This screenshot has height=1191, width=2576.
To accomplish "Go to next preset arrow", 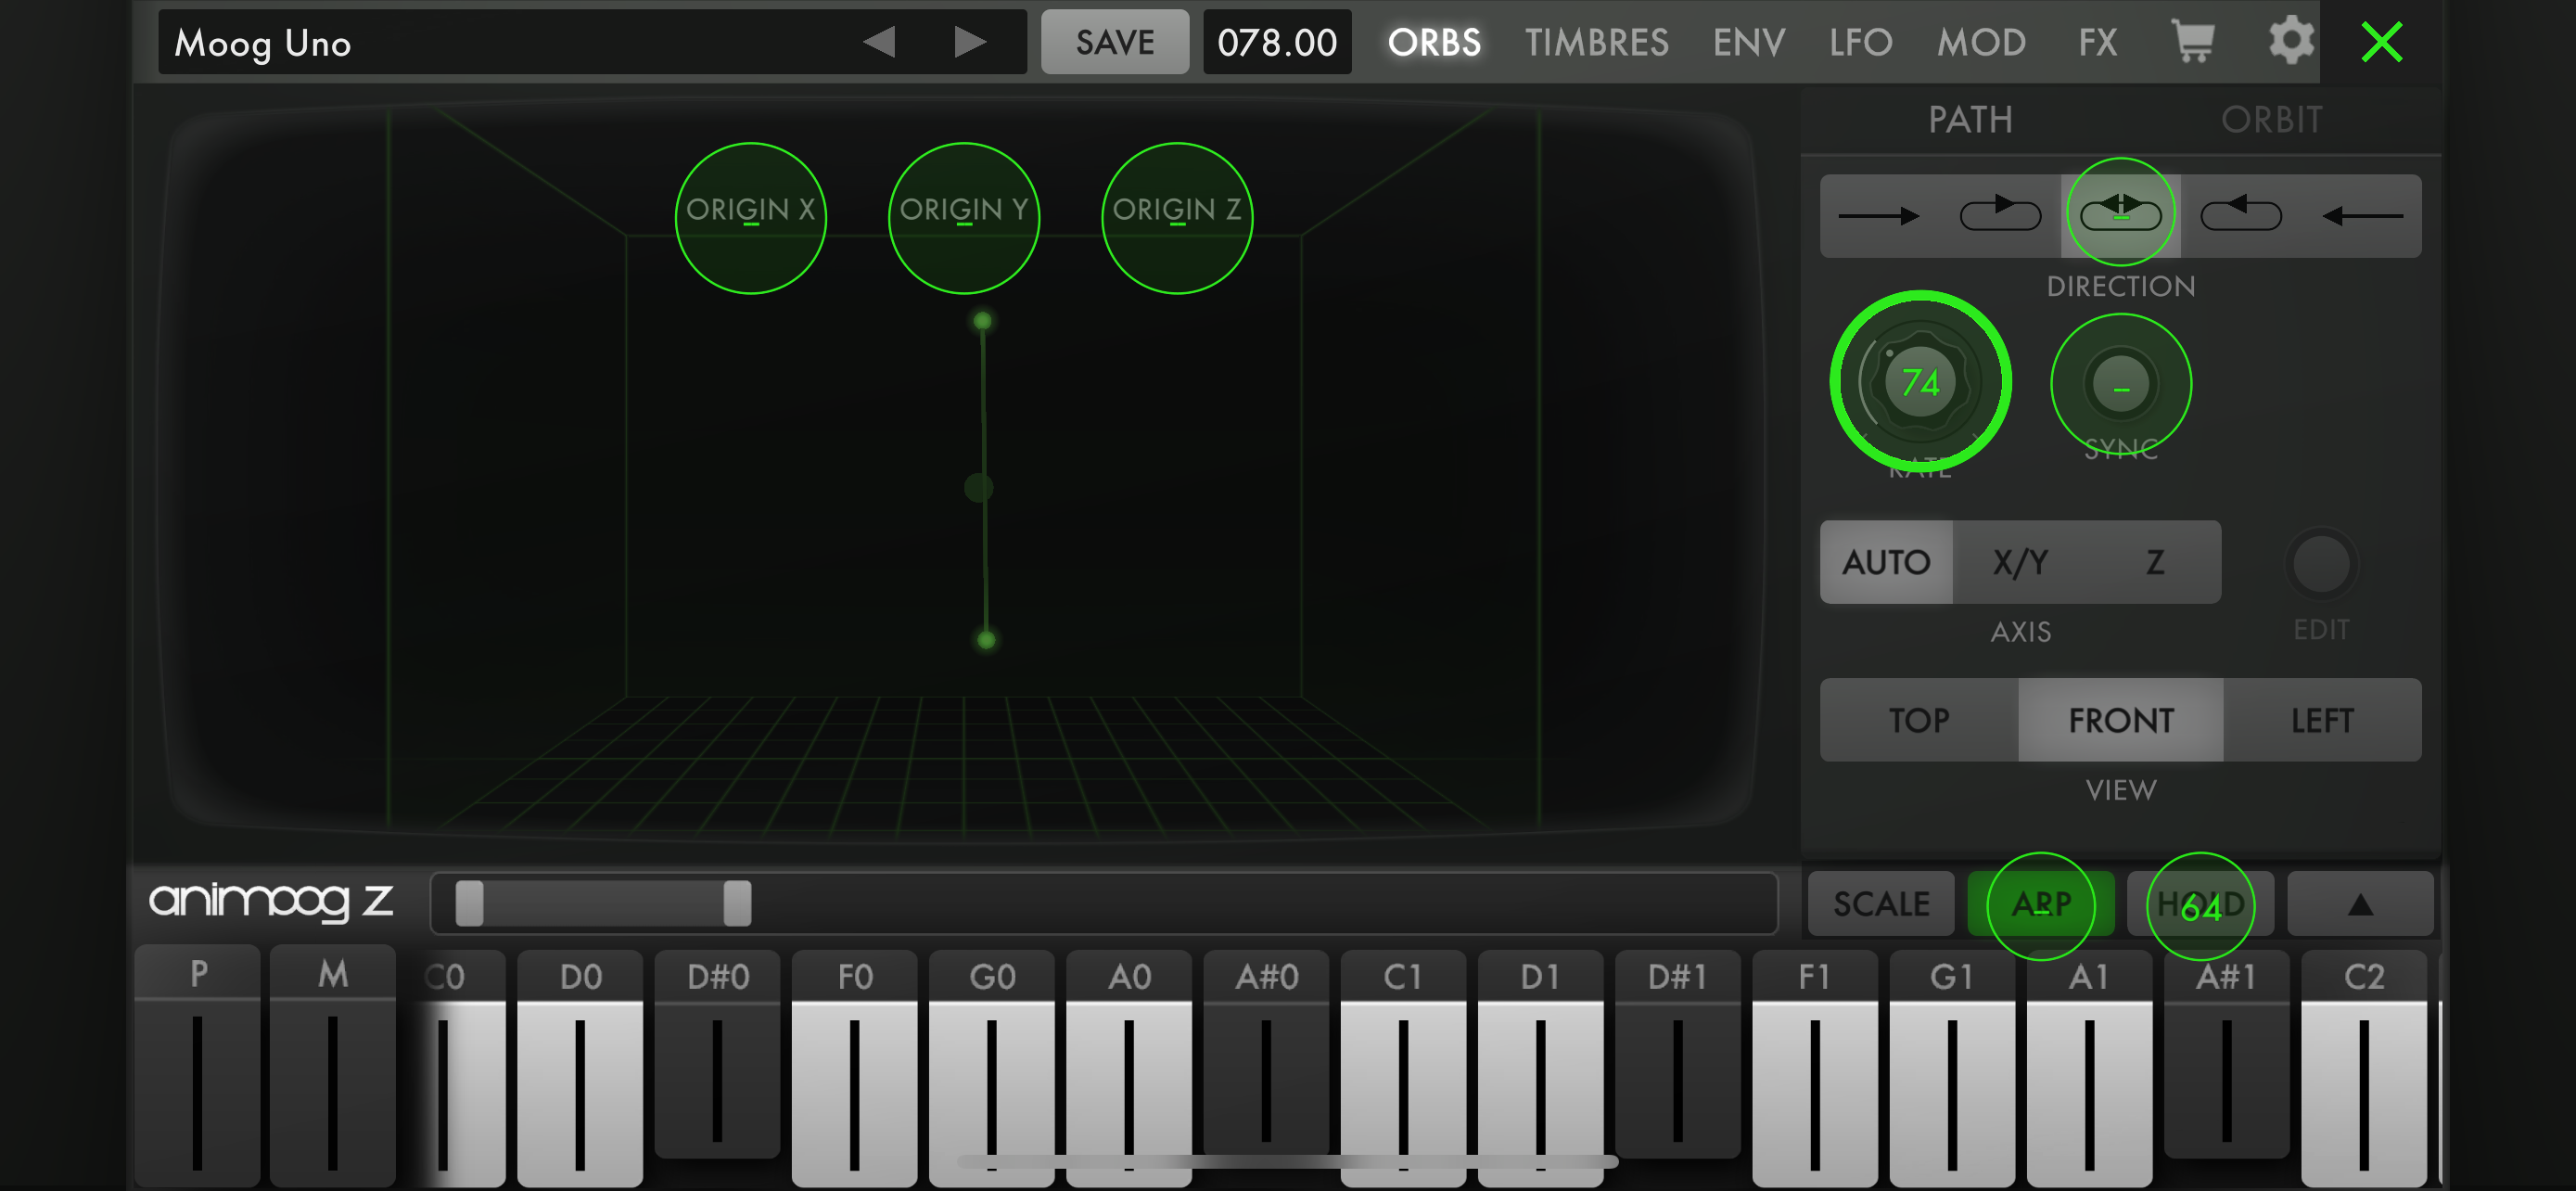I will (x=969, y=42).
